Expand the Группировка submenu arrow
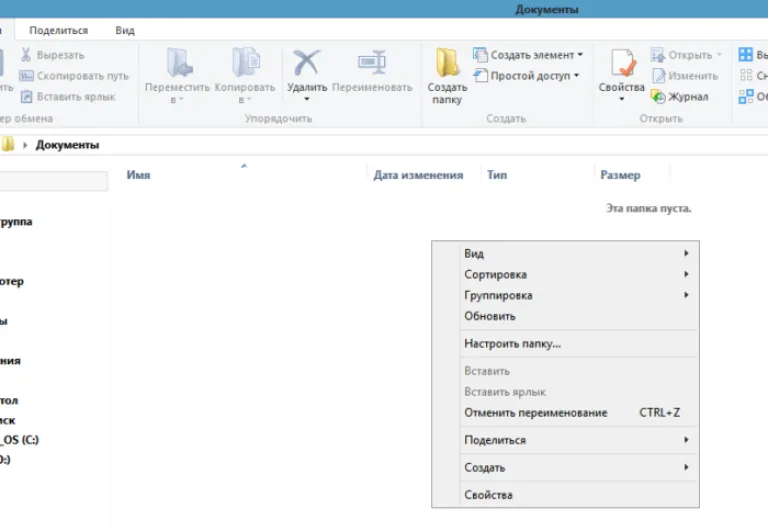 point(686,295)
